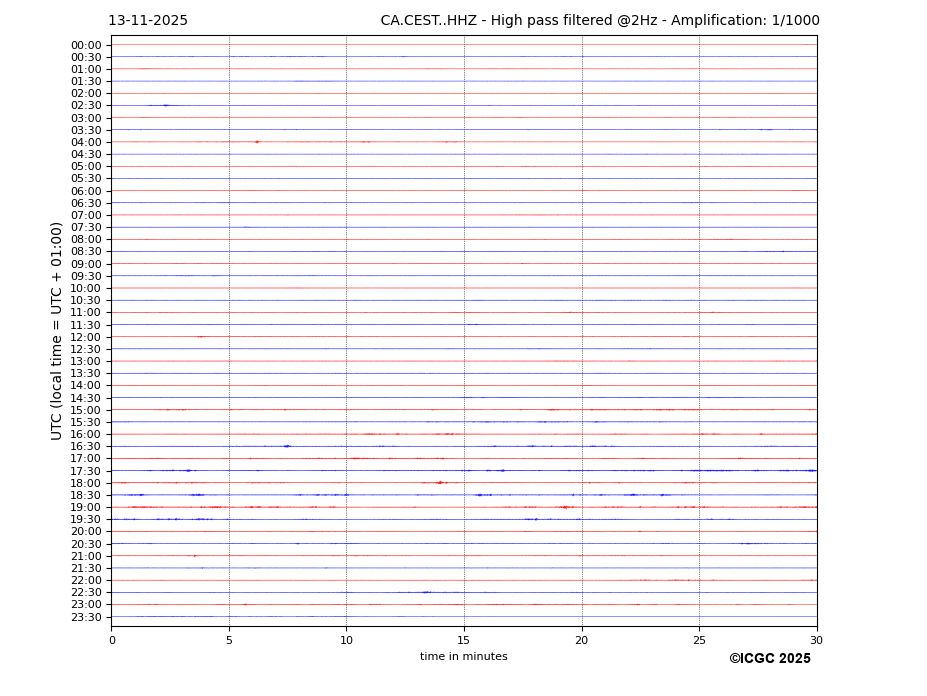This screenshot has height=696, width=927.
Task: Click the 22:30 row time label
Action: pos(86,592)
